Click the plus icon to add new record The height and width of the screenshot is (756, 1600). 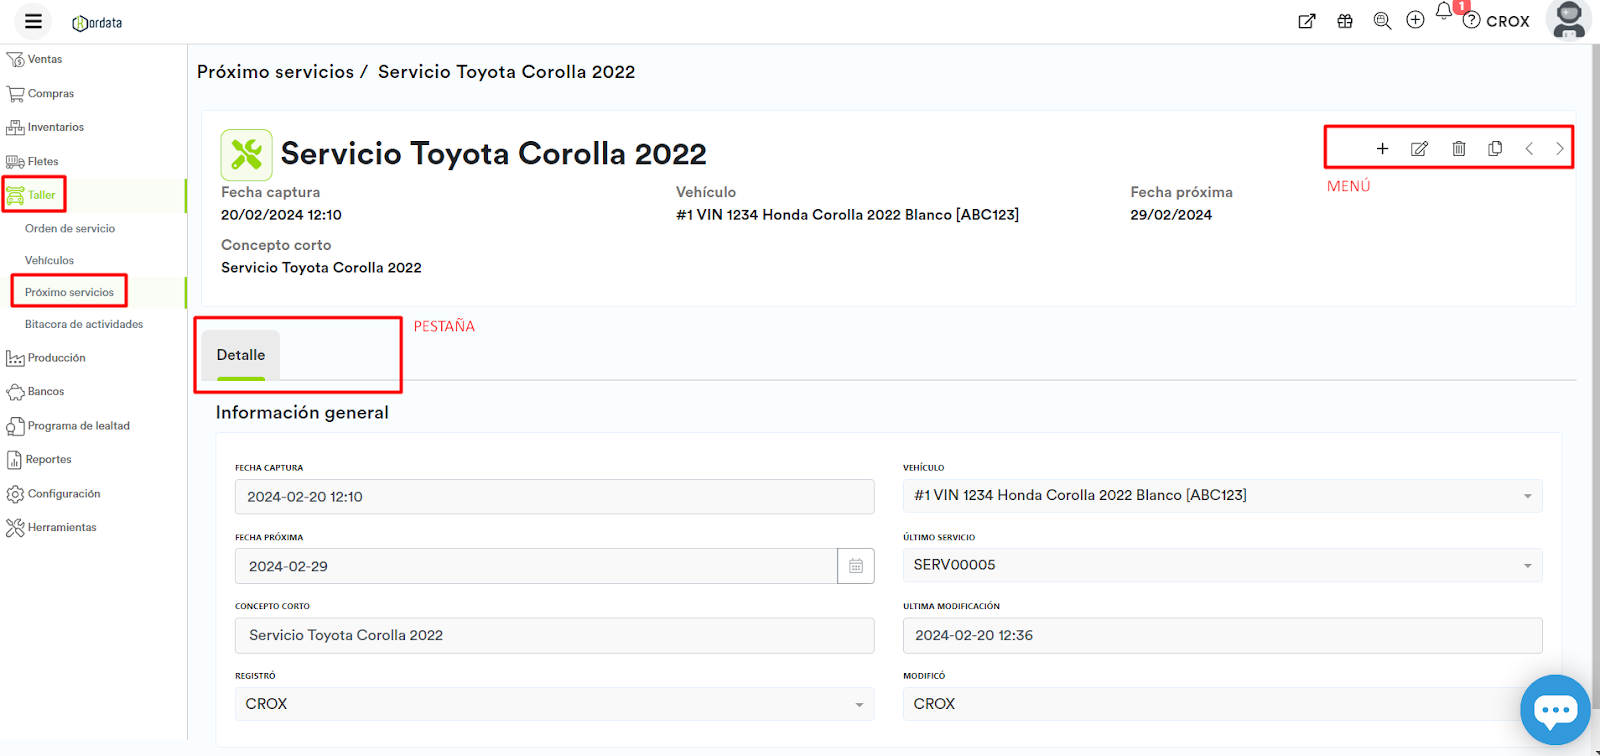point(1382,149)
